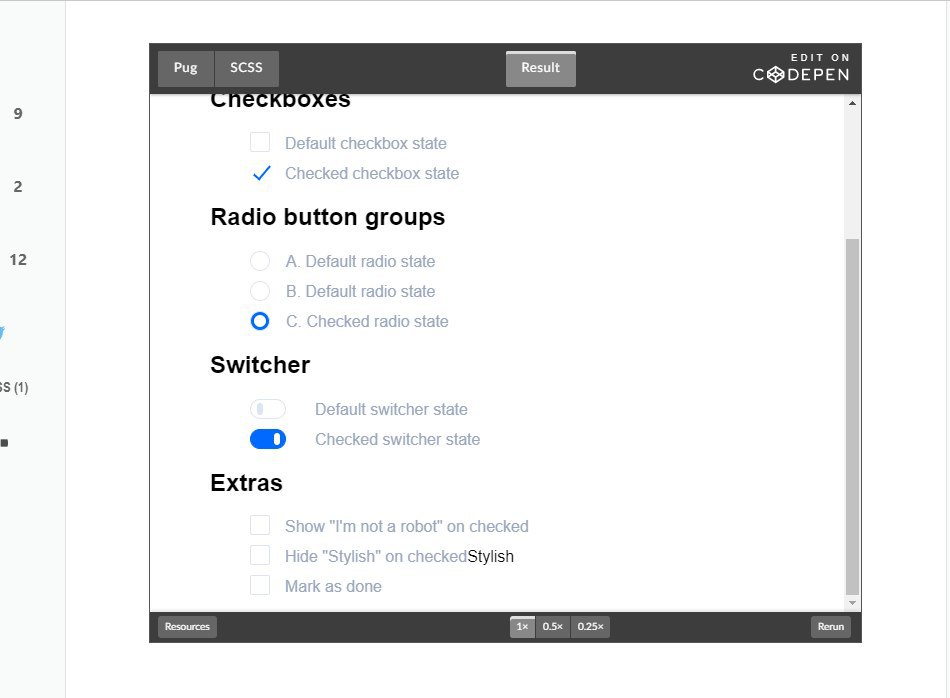Click the Switcher heading

[260, 365]
